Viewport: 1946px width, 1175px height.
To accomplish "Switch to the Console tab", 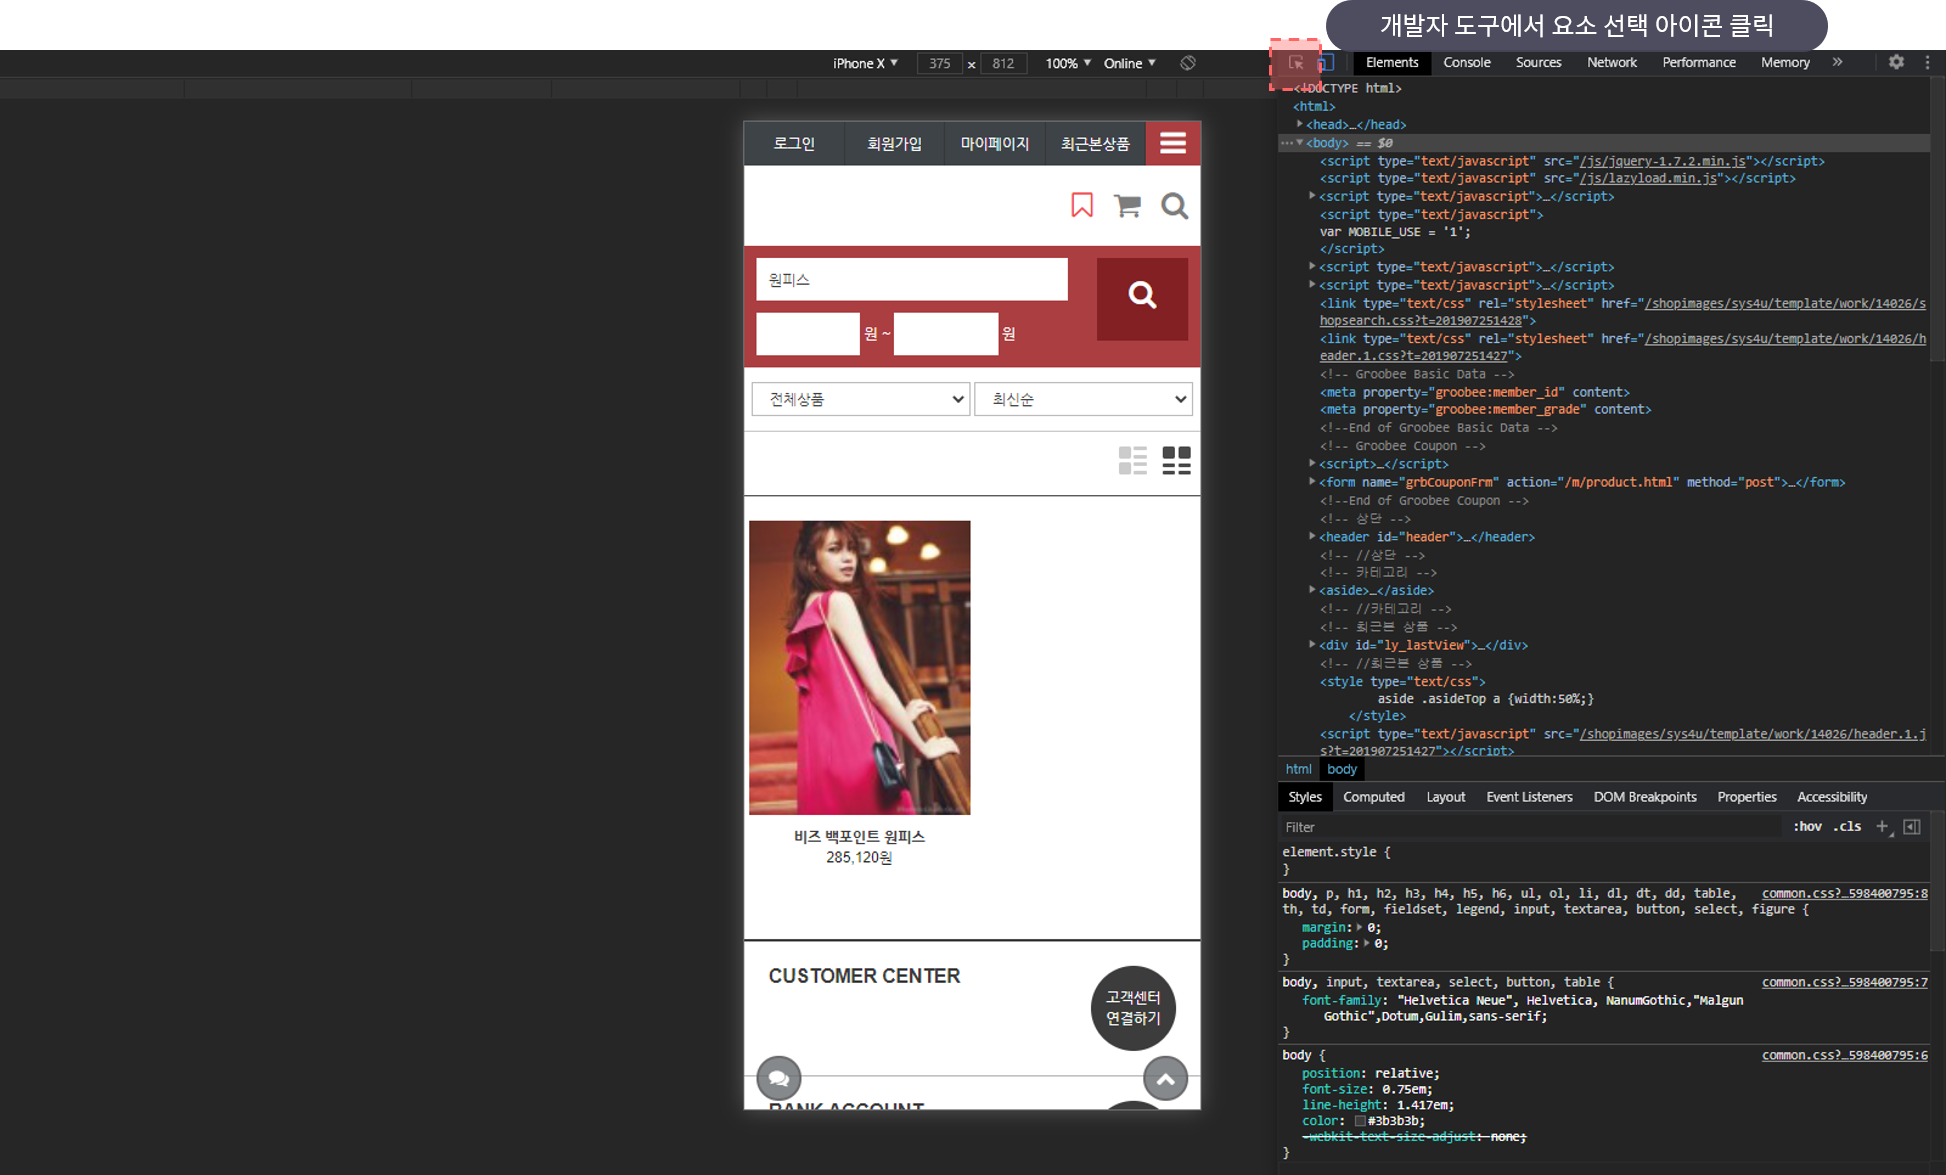I will (1466, 62).
